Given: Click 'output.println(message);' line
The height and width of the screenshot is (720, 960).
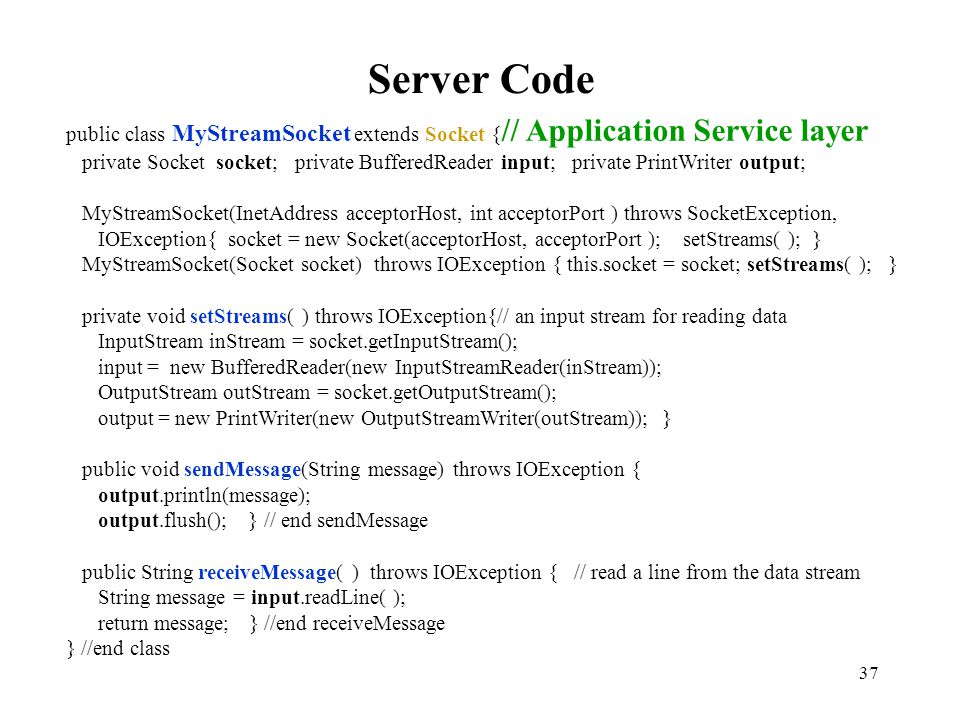Looking at the screenshot, I should pyautogui.click(x=204, y=495).
